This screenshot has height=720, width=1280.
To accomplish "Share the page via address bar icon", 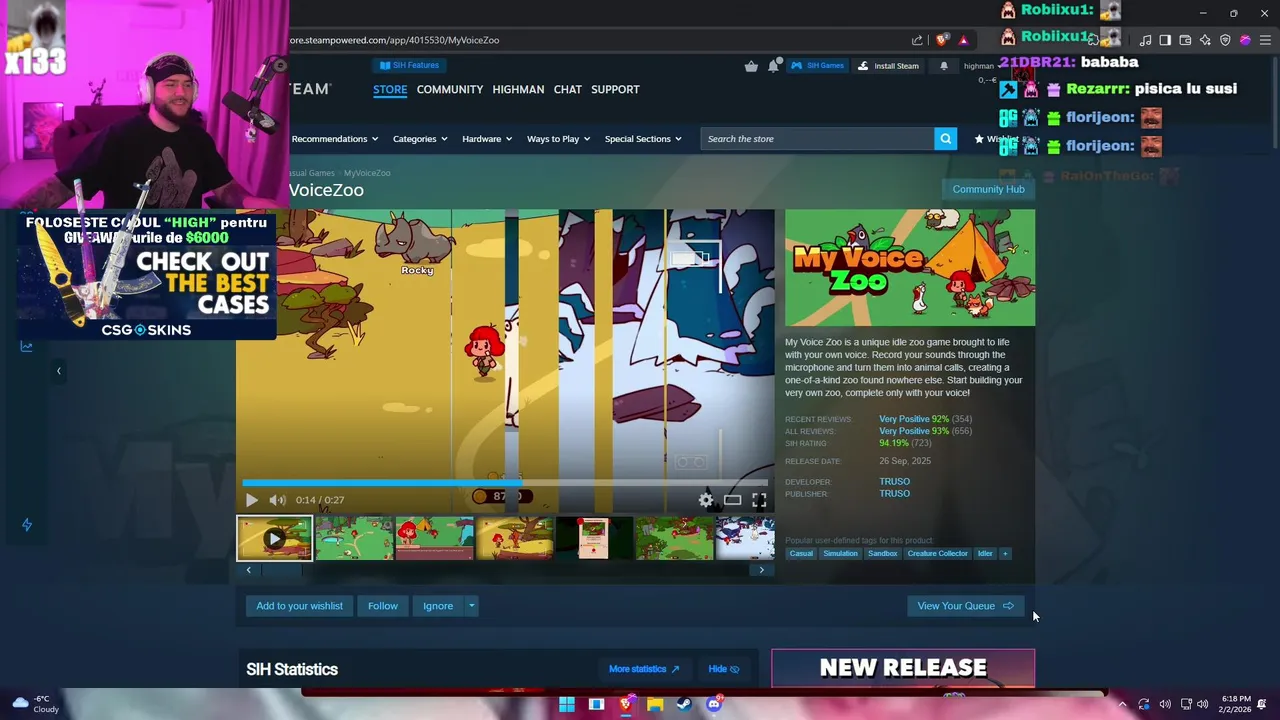I will coord(917,40).
